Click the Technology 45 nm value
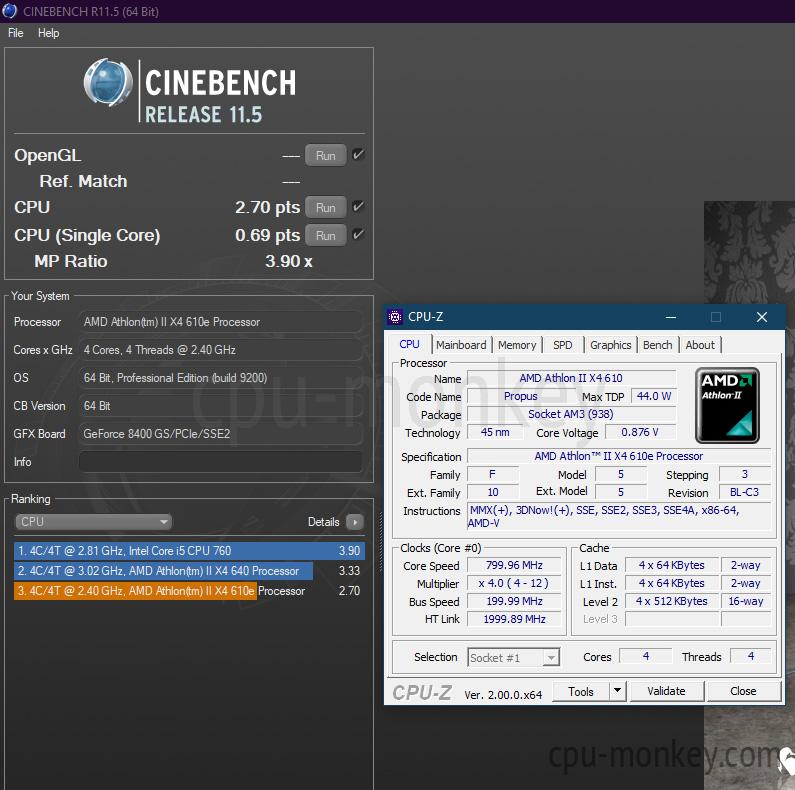Image resolution: width=795 pixels, height=790 pixels. [495, 432]
